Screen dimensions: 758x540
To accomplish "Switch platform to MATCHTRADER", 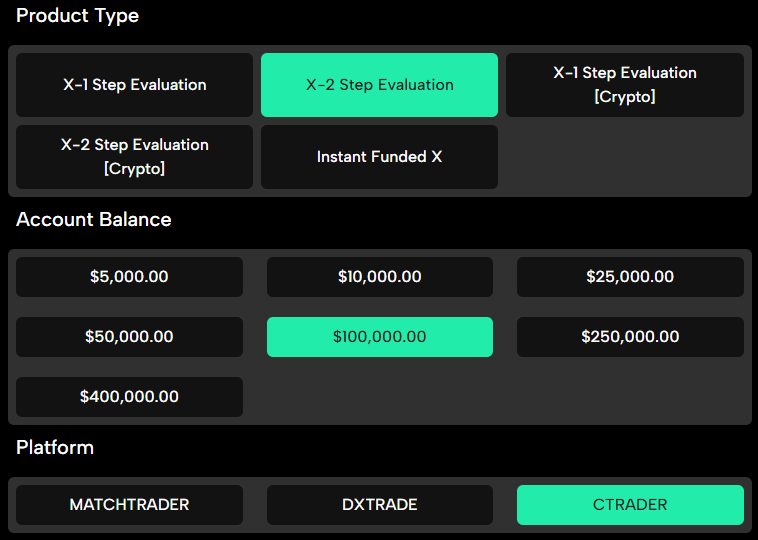I will coord(129,505).
